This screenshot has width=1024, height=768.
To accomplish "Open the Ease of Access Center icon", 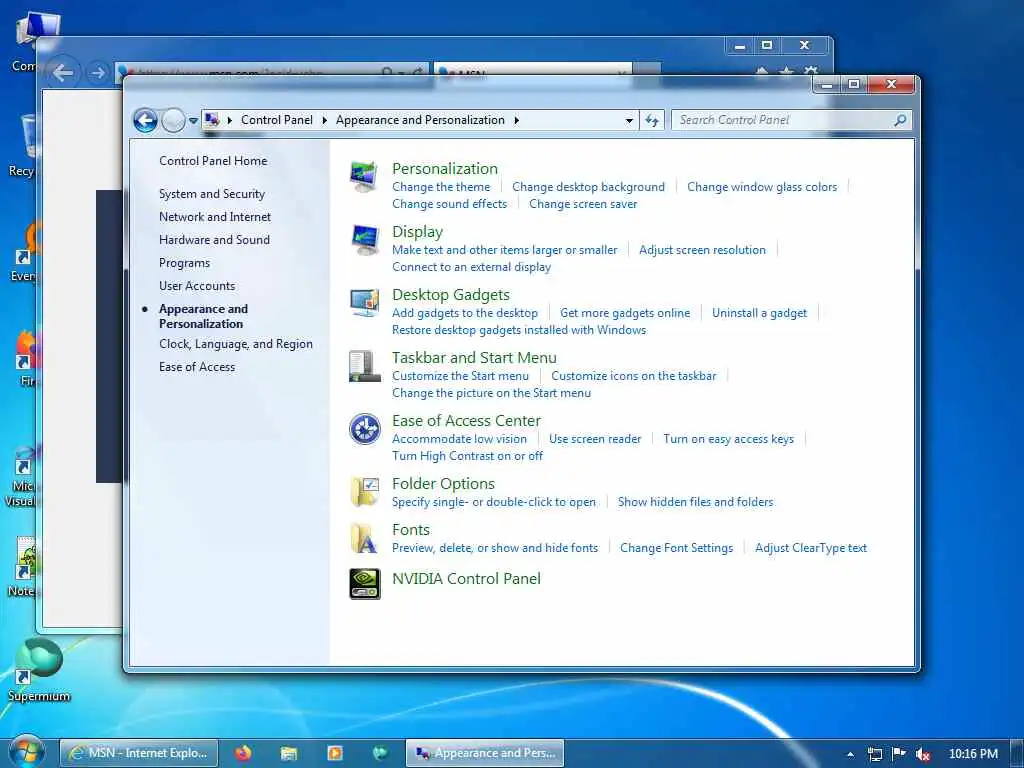I will pos(364,429).
